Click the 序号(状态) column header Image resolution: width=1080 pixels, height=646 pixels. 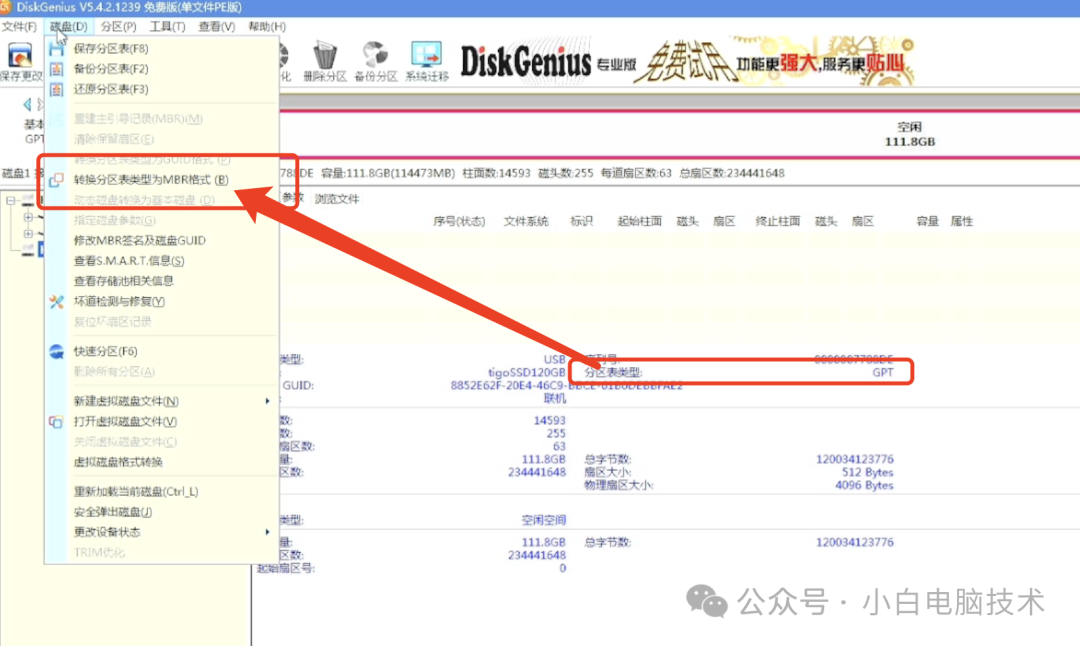[x=459, y=221]
